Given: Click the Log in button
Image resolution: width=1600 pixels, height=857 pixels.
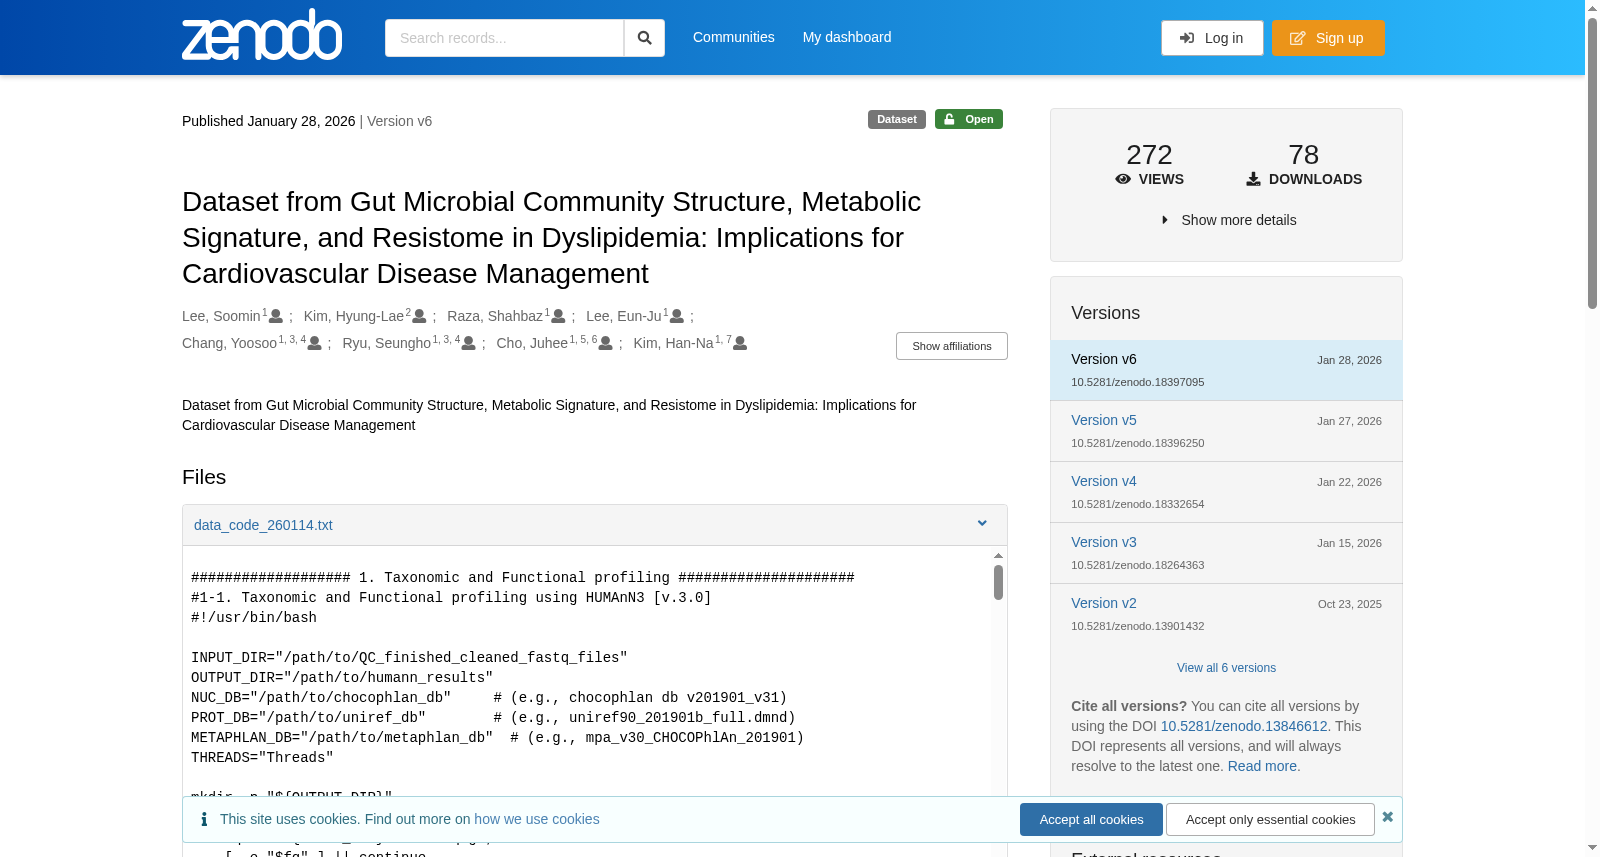Looking at the screenshot, I should click(1212, 38).
